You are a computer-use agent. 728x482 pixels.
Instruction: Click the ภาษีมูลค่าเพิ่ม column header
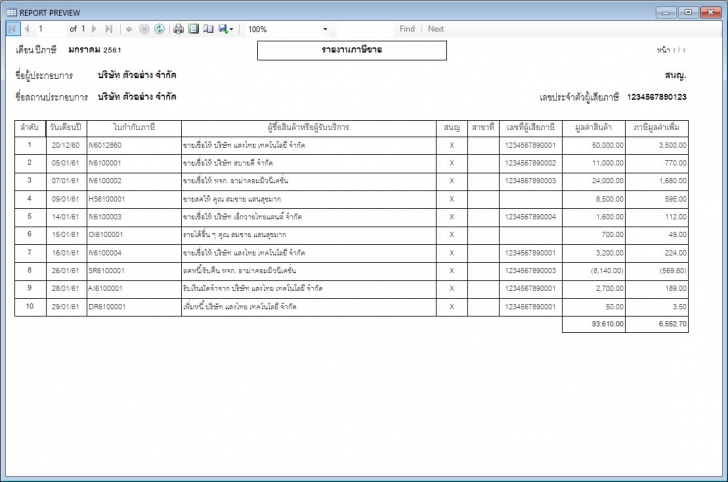[x=656, y=127]
